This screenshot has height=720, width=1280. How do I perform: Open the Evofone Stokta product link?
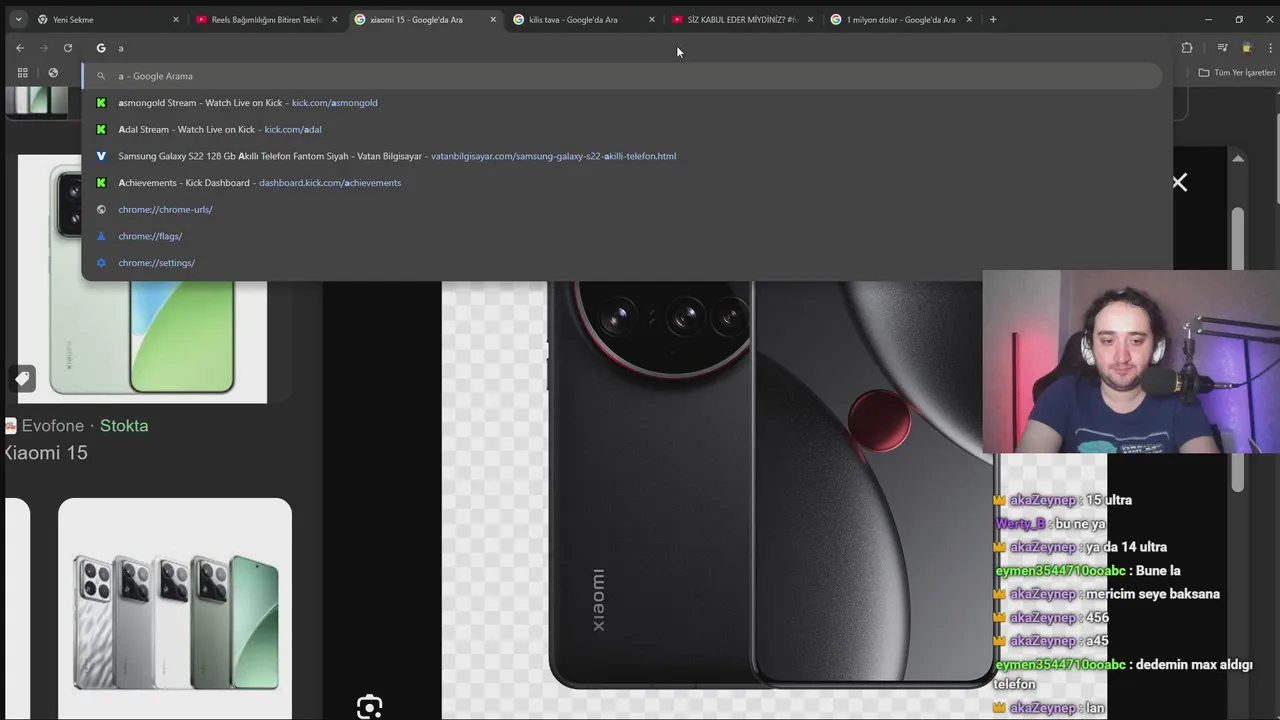(76, 426)
